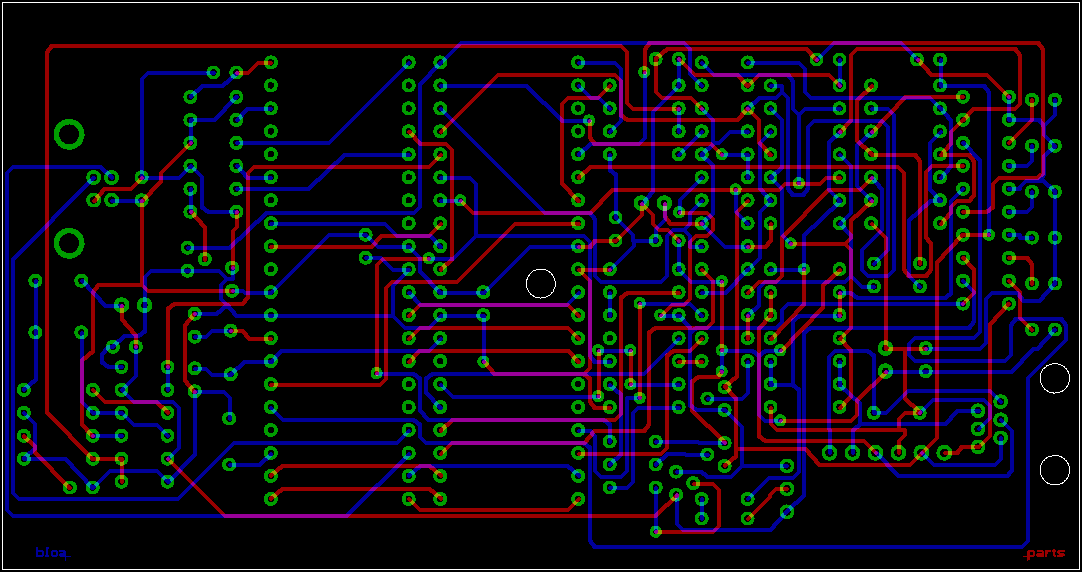Select the lower white drill circle at right edge

1054,470
